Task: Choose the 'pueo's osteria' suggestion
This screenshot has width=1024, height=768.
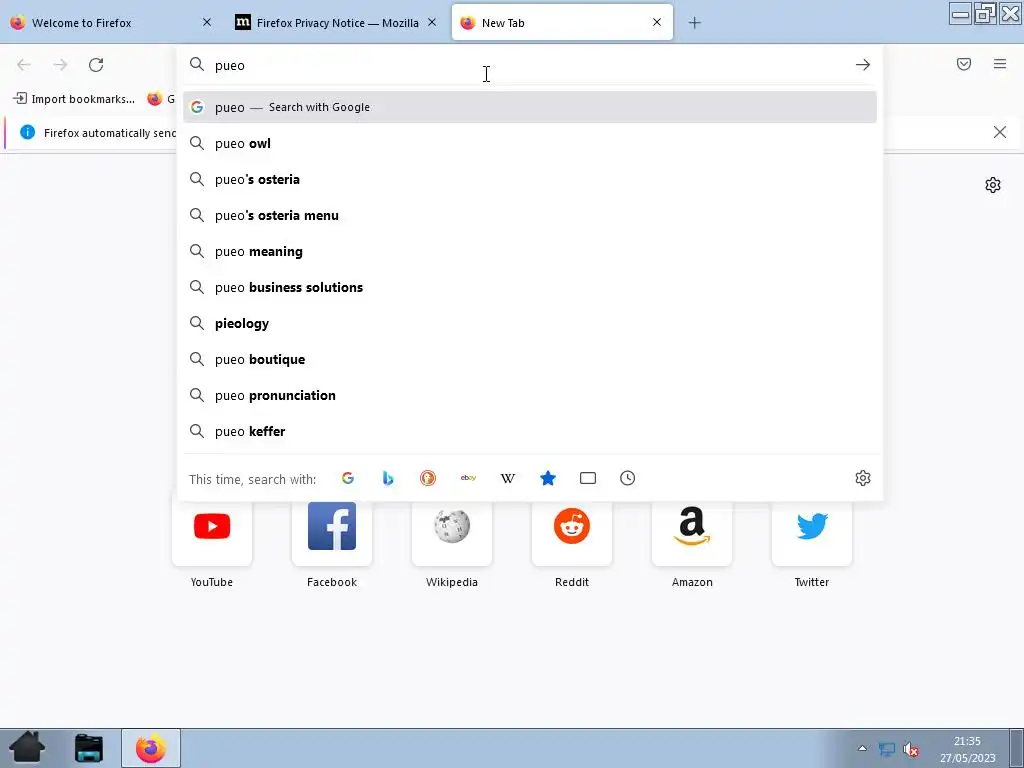Action: coord(530,179)
